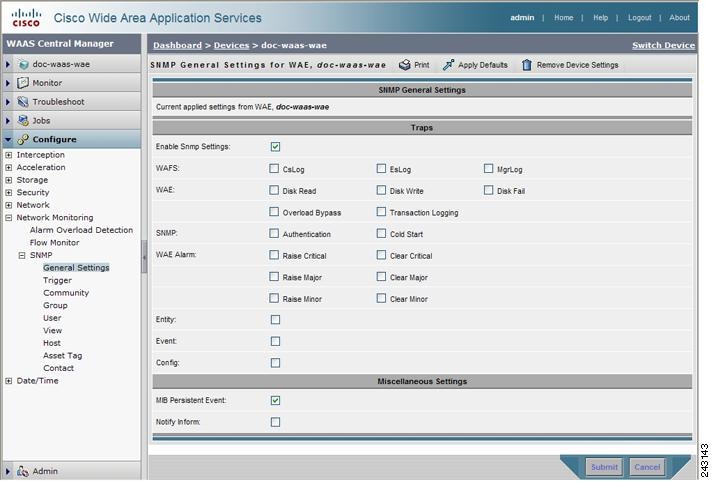The height and width of the screenshot is (481, 712).
Task: Collapse the Configure menu arrow
Action: point(8,139)
